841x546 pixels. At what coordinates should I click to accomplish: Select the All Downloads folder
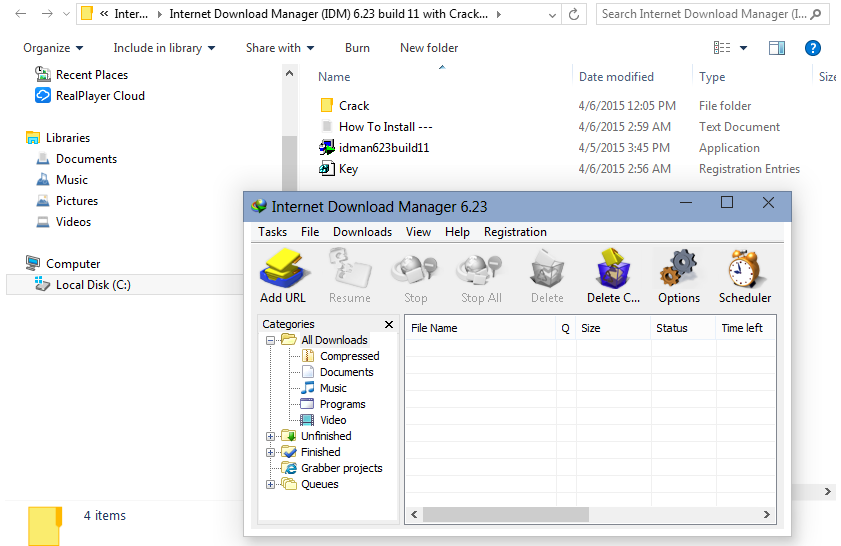coord(334,340)
